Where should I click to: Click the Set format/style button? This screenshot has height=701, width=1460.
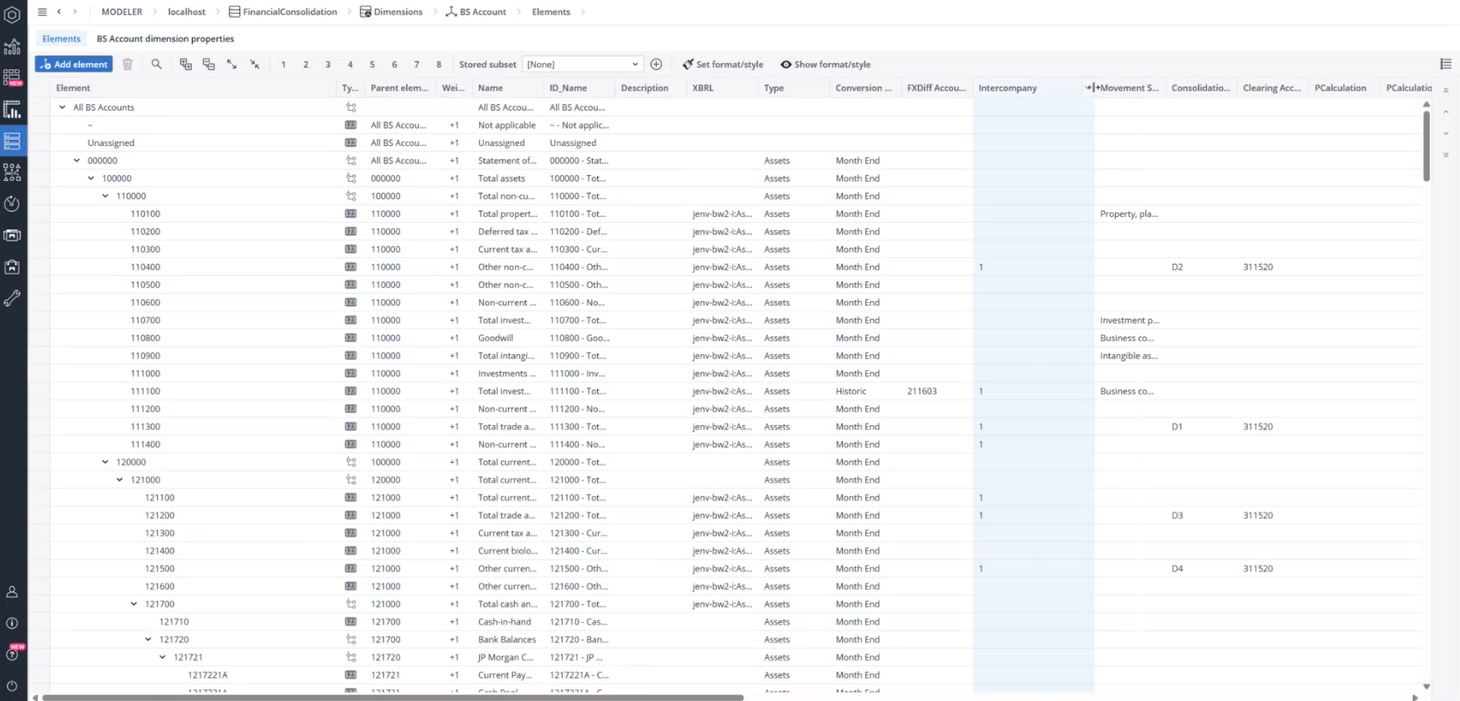pyautogui.click(x=722, y=64)
